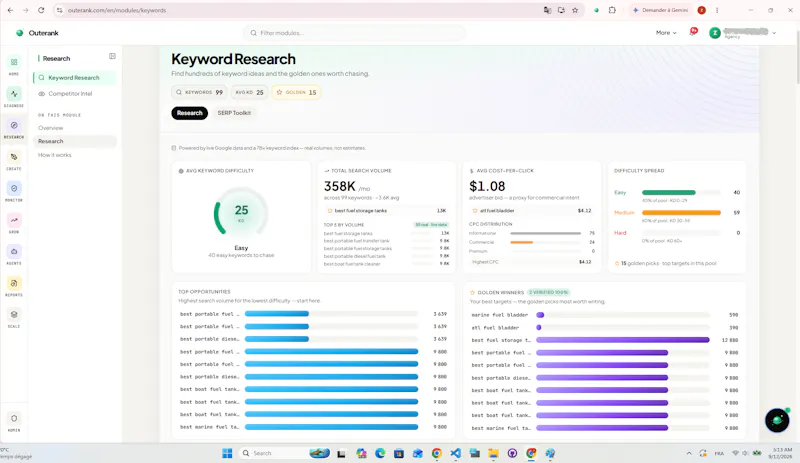The height and width of the screenshot is (463, 800).
Task: Click the Windows taskbar Search box
Action: coord(284,453)
